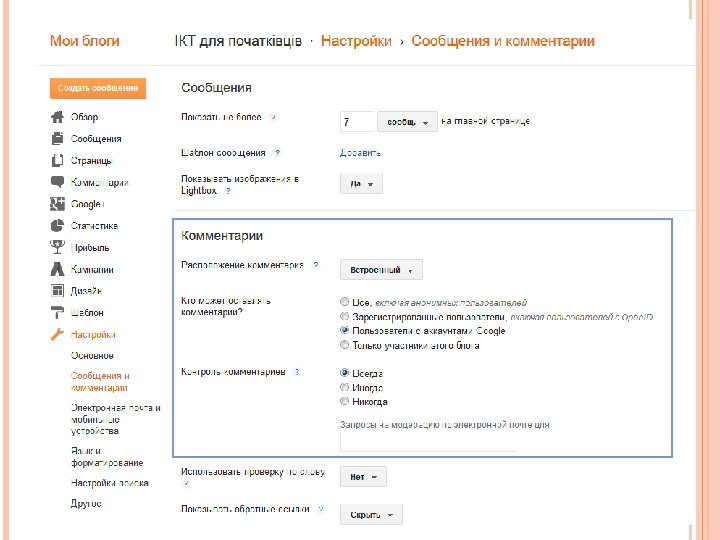Click the orange 'Создать сообщение' button
Screen dimensions: 720x540
(98, 88)
